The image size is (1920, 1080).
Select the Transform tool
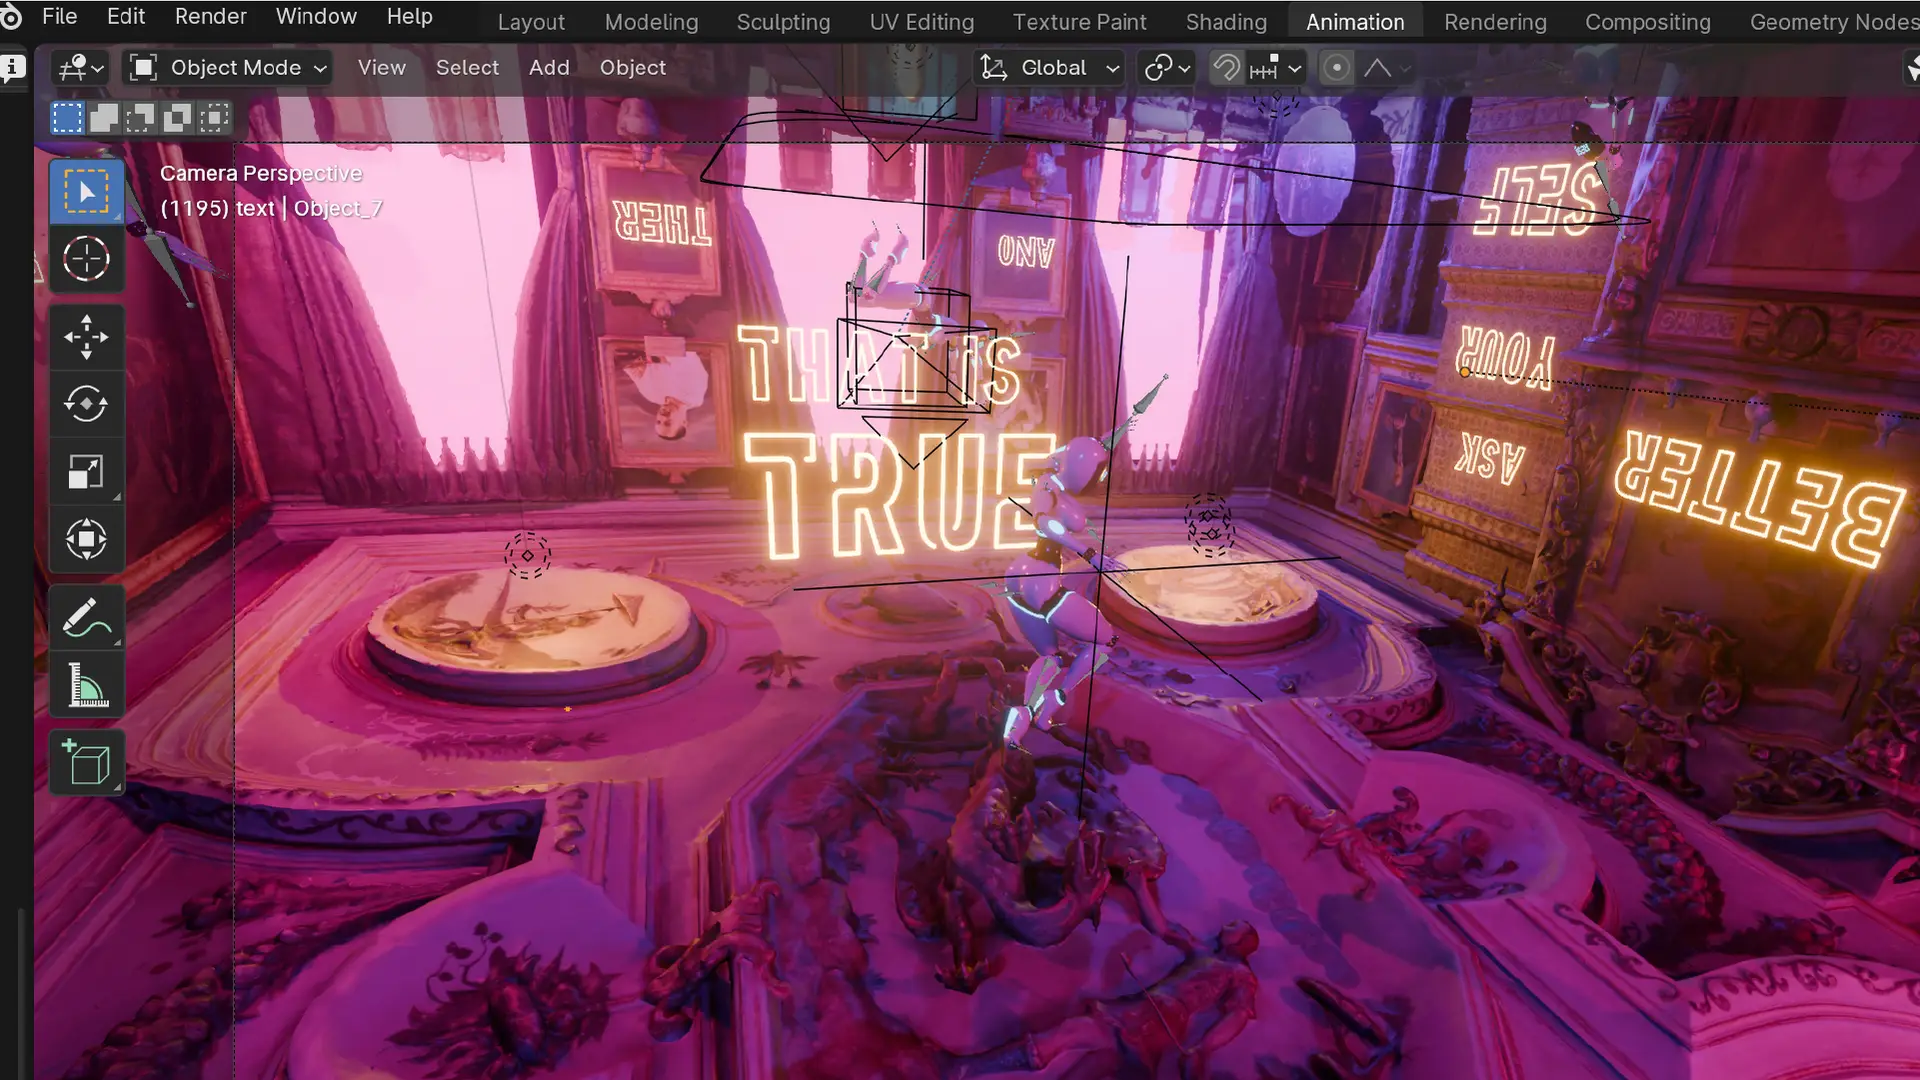86,540
